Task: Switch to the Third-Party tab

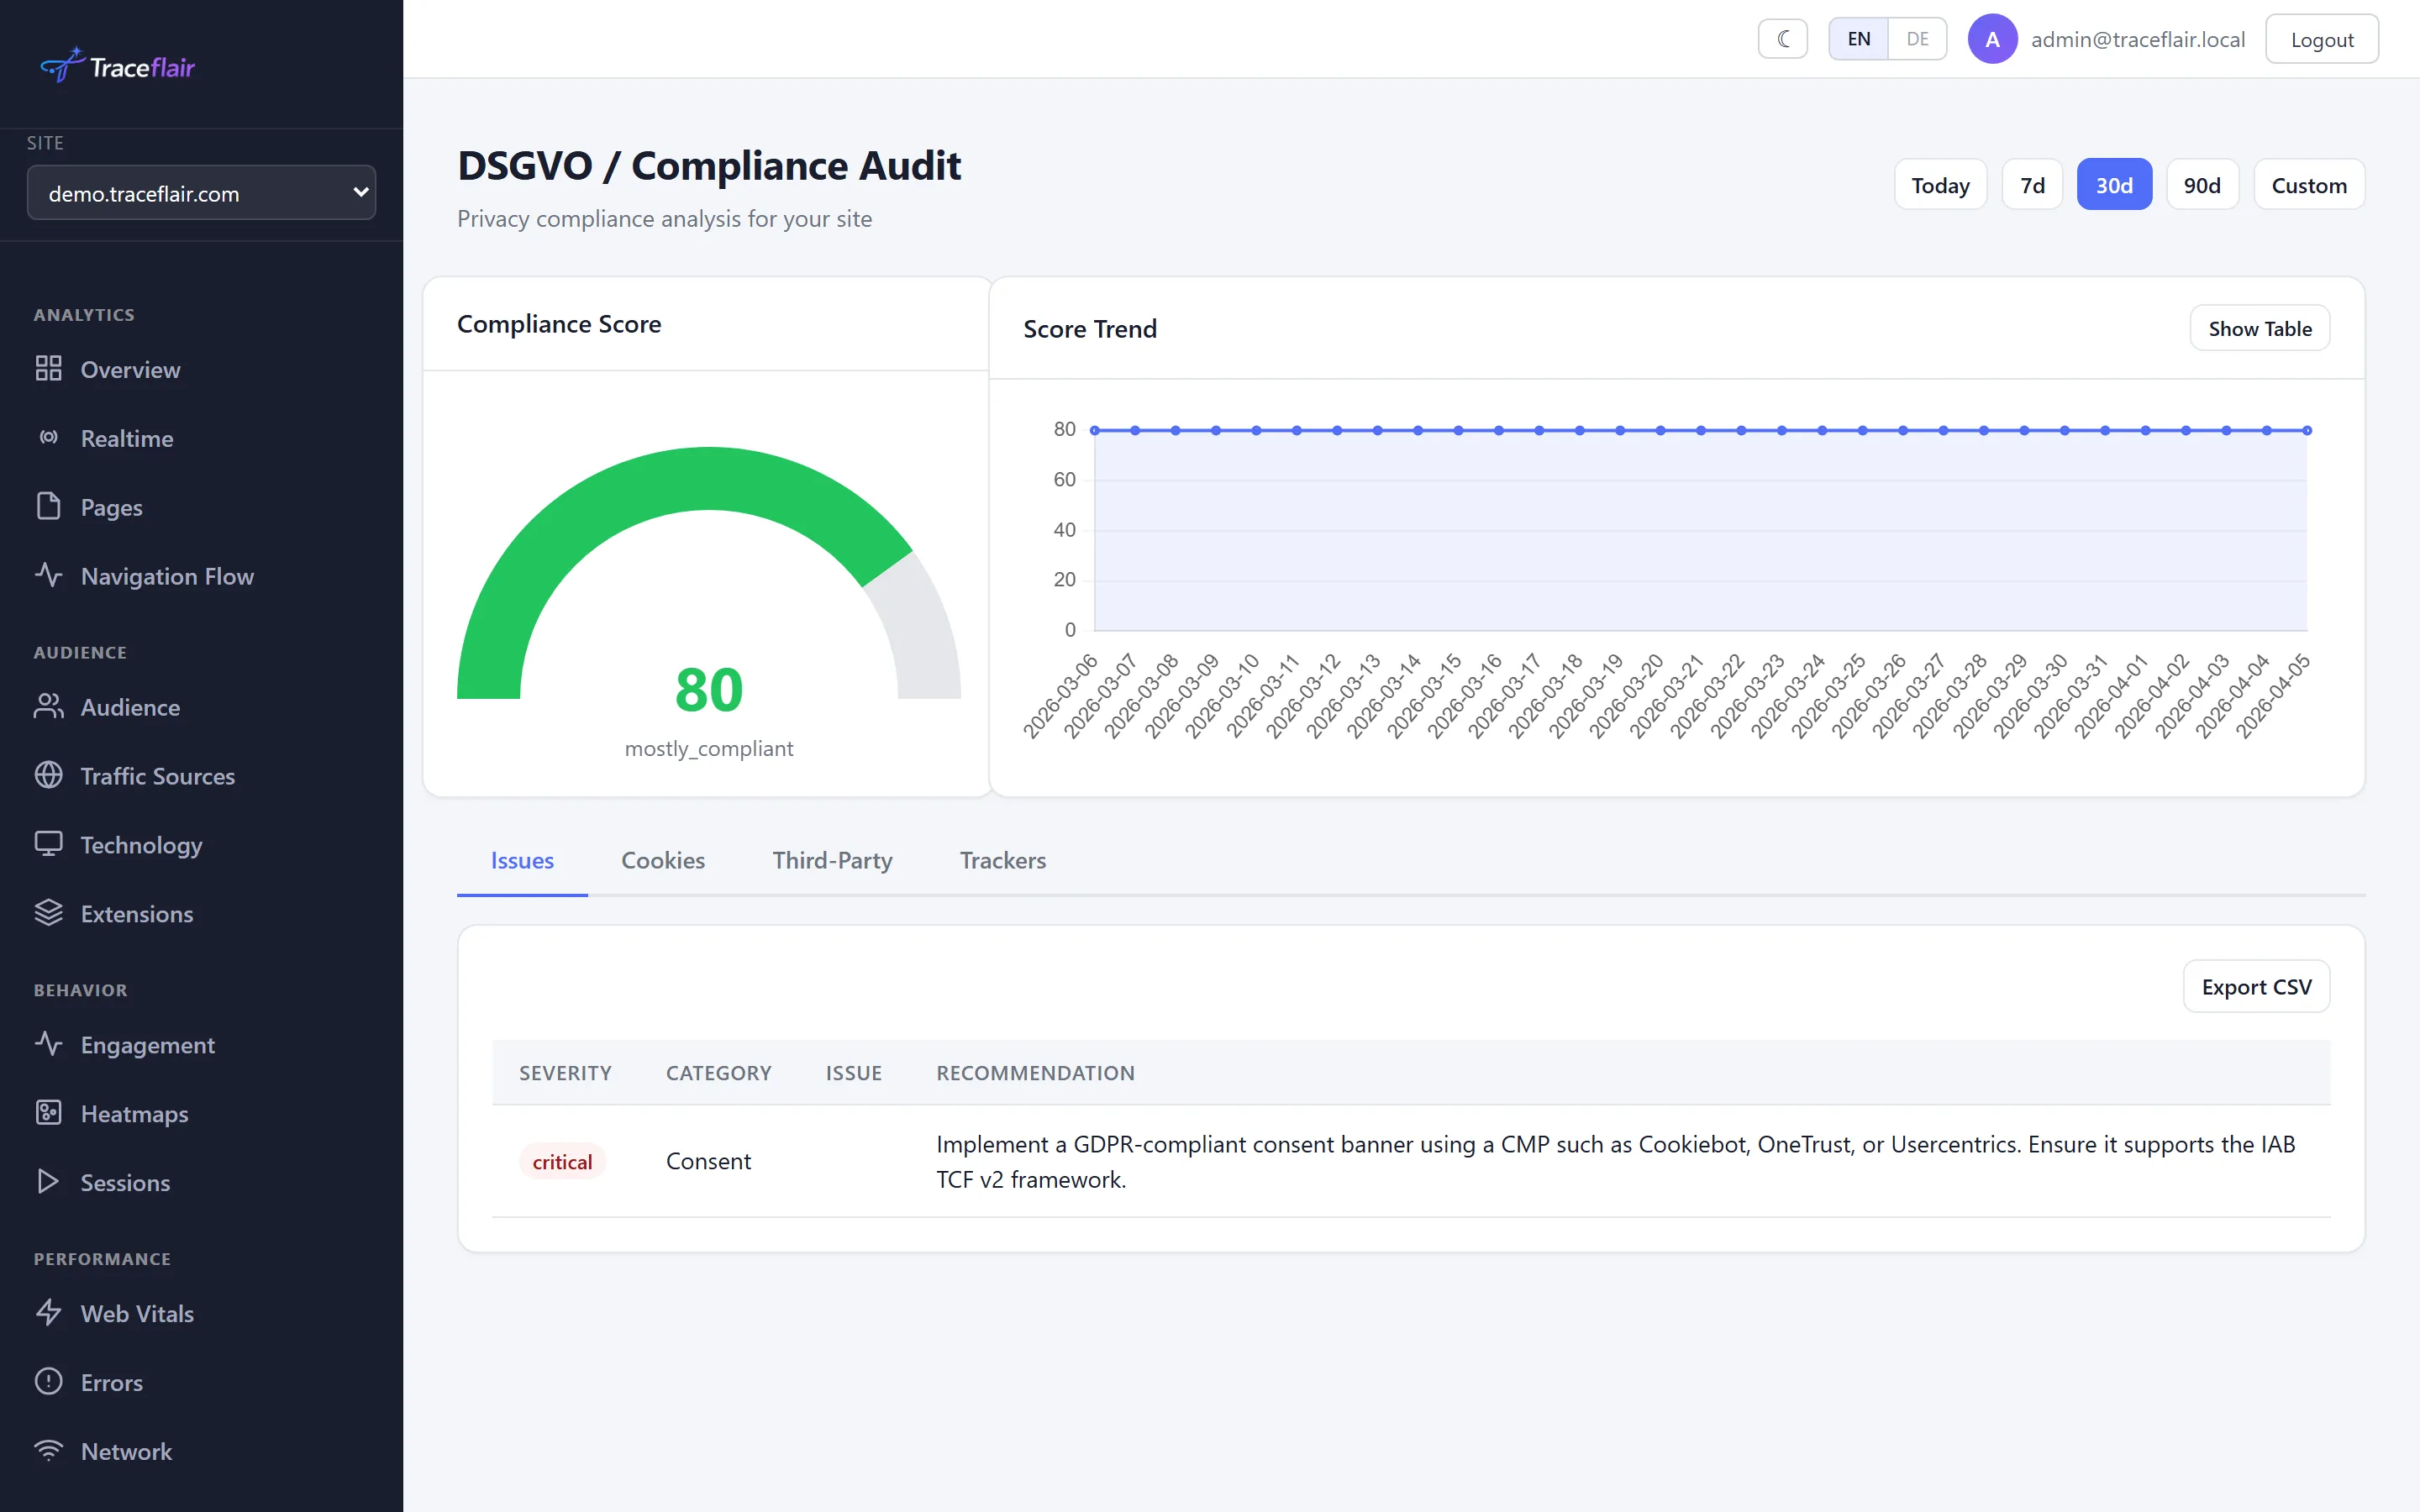Action: tap(832, 861)
